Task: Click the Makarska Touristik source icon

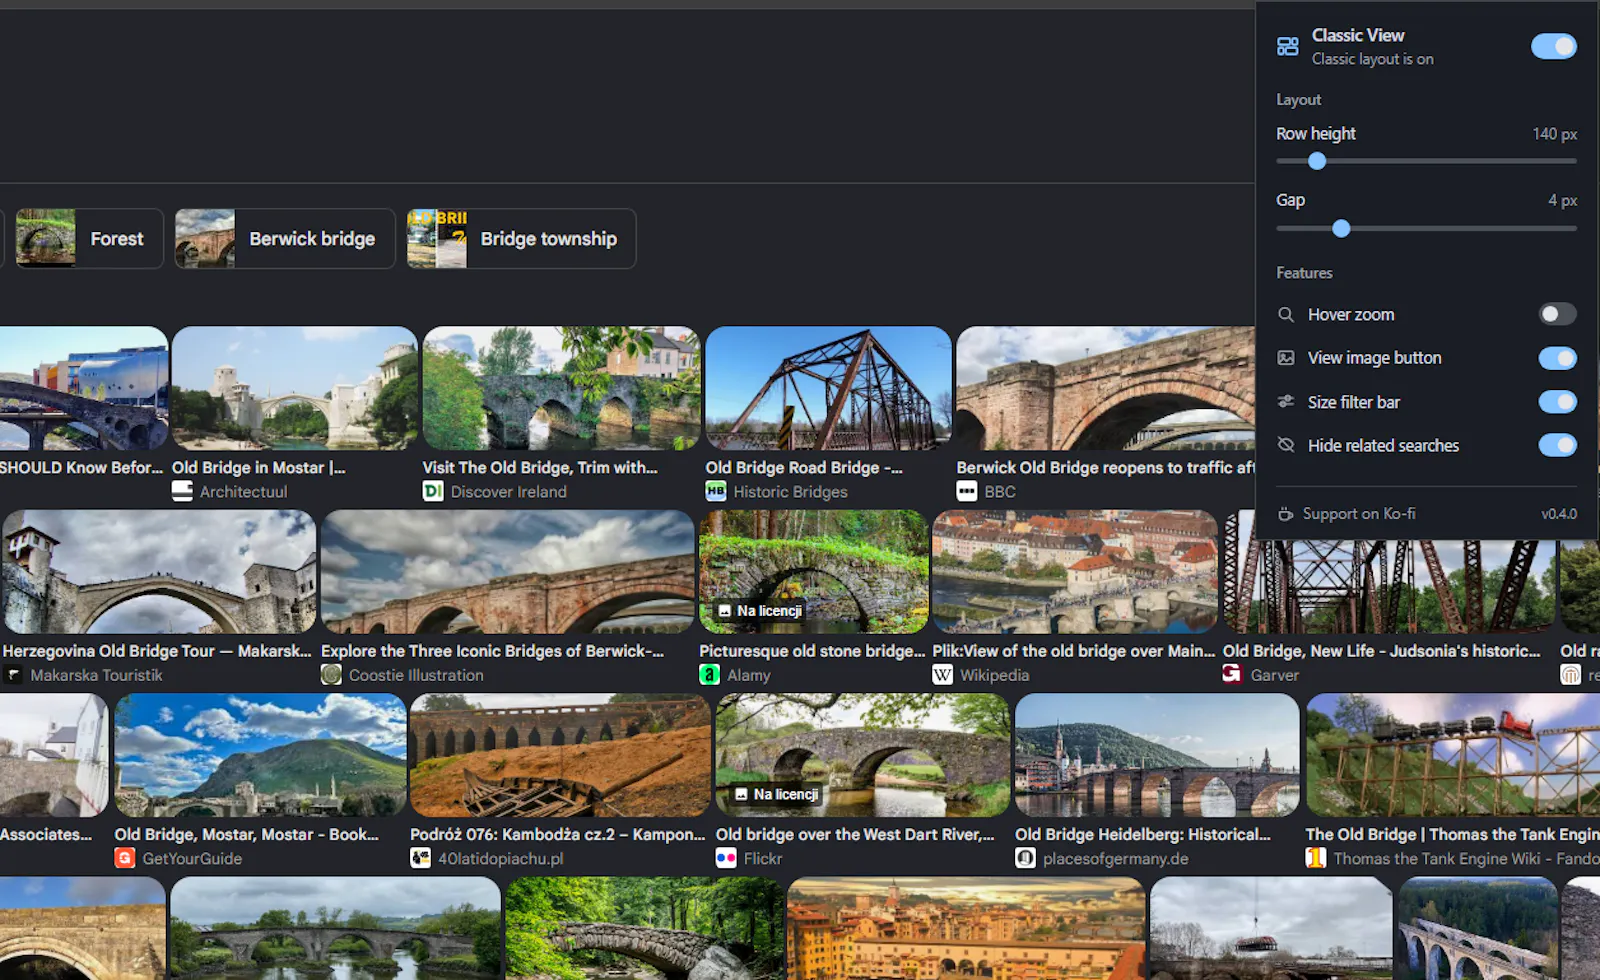Action: coord(13,675)
